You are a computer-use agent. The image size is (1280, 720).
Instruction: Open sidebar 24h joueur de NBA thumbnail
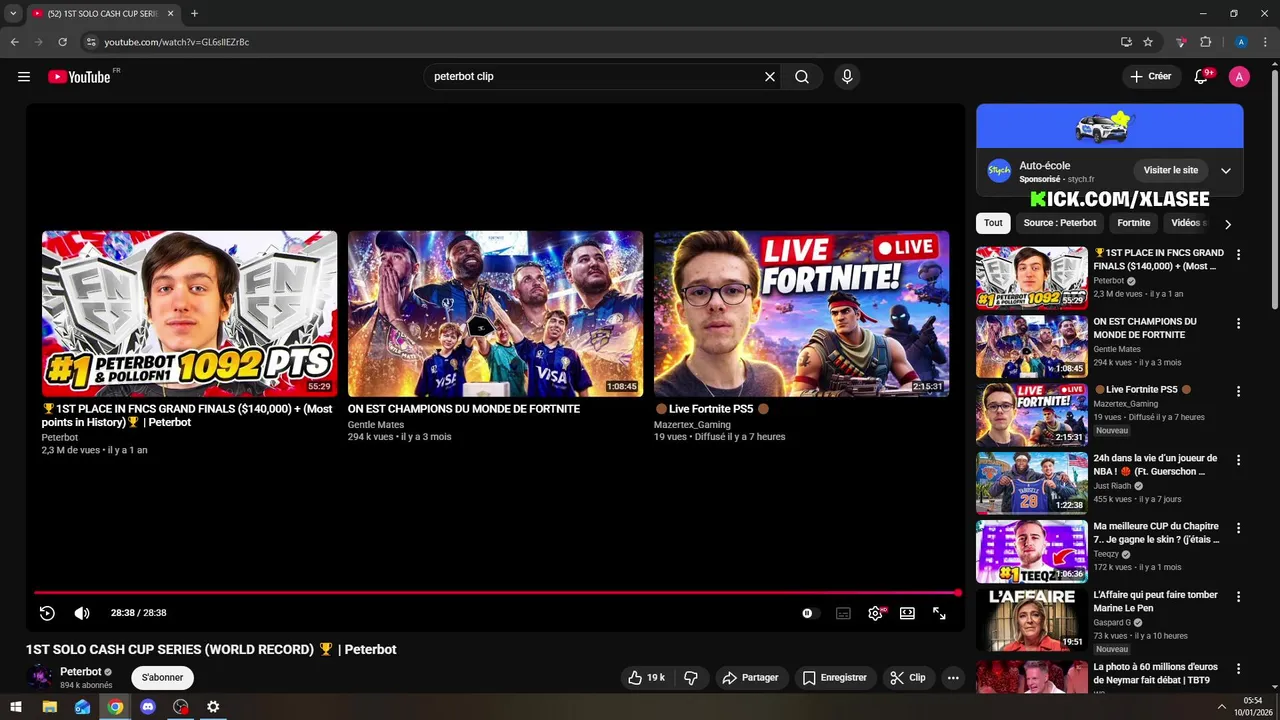pos(1031,483)
